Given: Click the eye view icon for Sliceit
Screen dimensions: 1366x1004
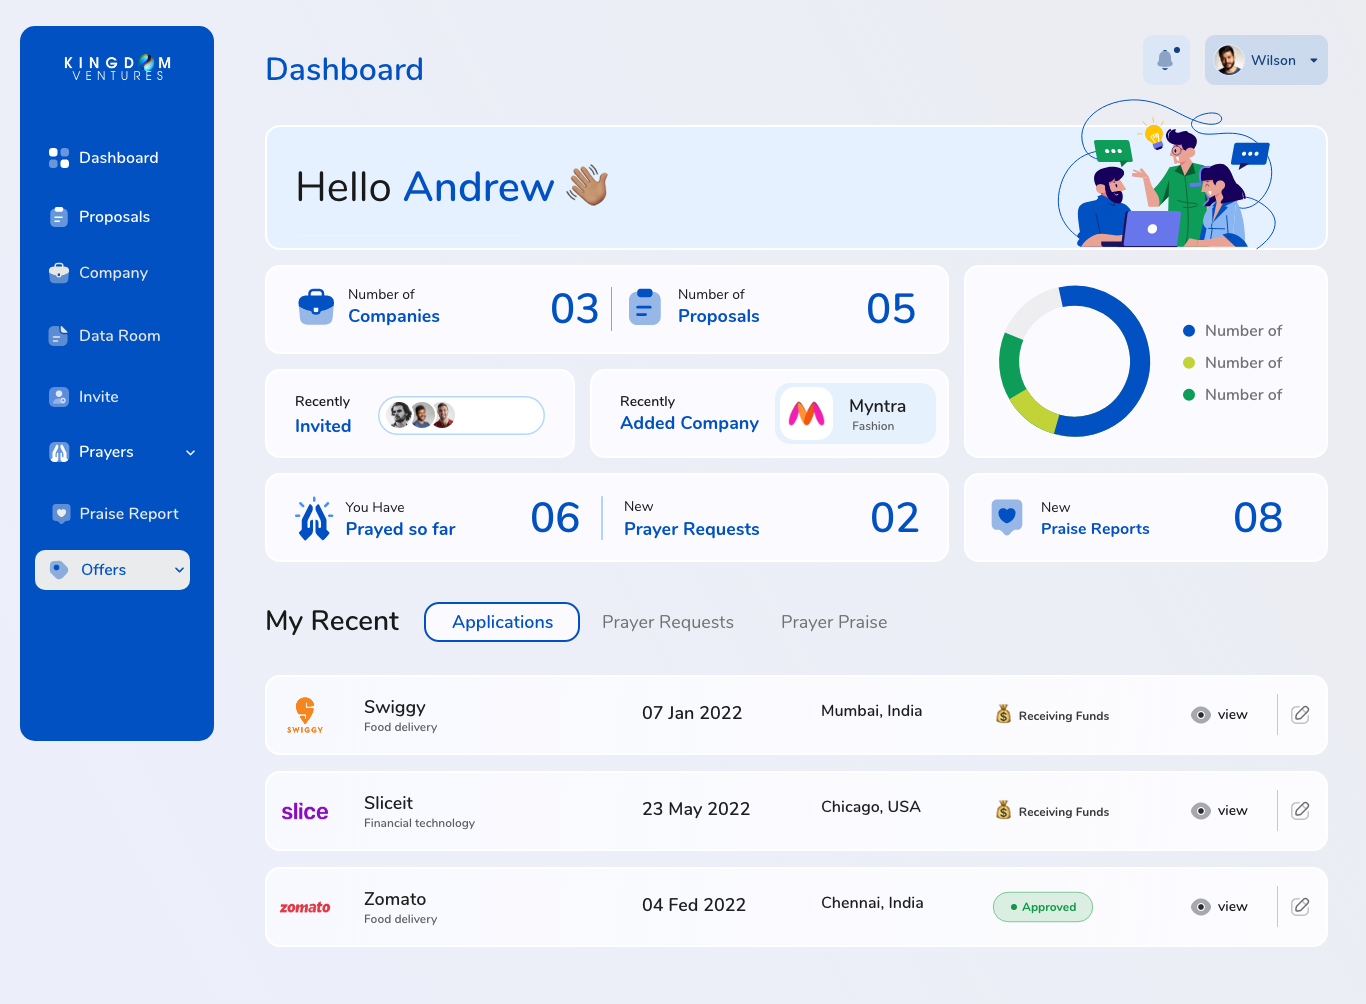Looking at the screenshot, I should 1201,811.
